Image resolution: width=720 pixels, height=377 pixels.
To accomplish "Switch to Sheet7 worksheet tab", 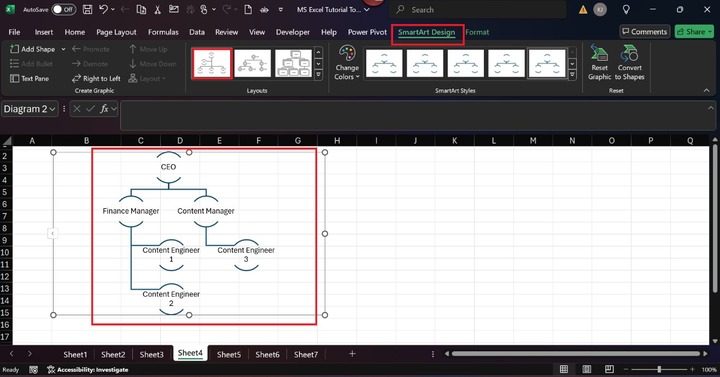I will pyautogui.click(x=305, y=354).
